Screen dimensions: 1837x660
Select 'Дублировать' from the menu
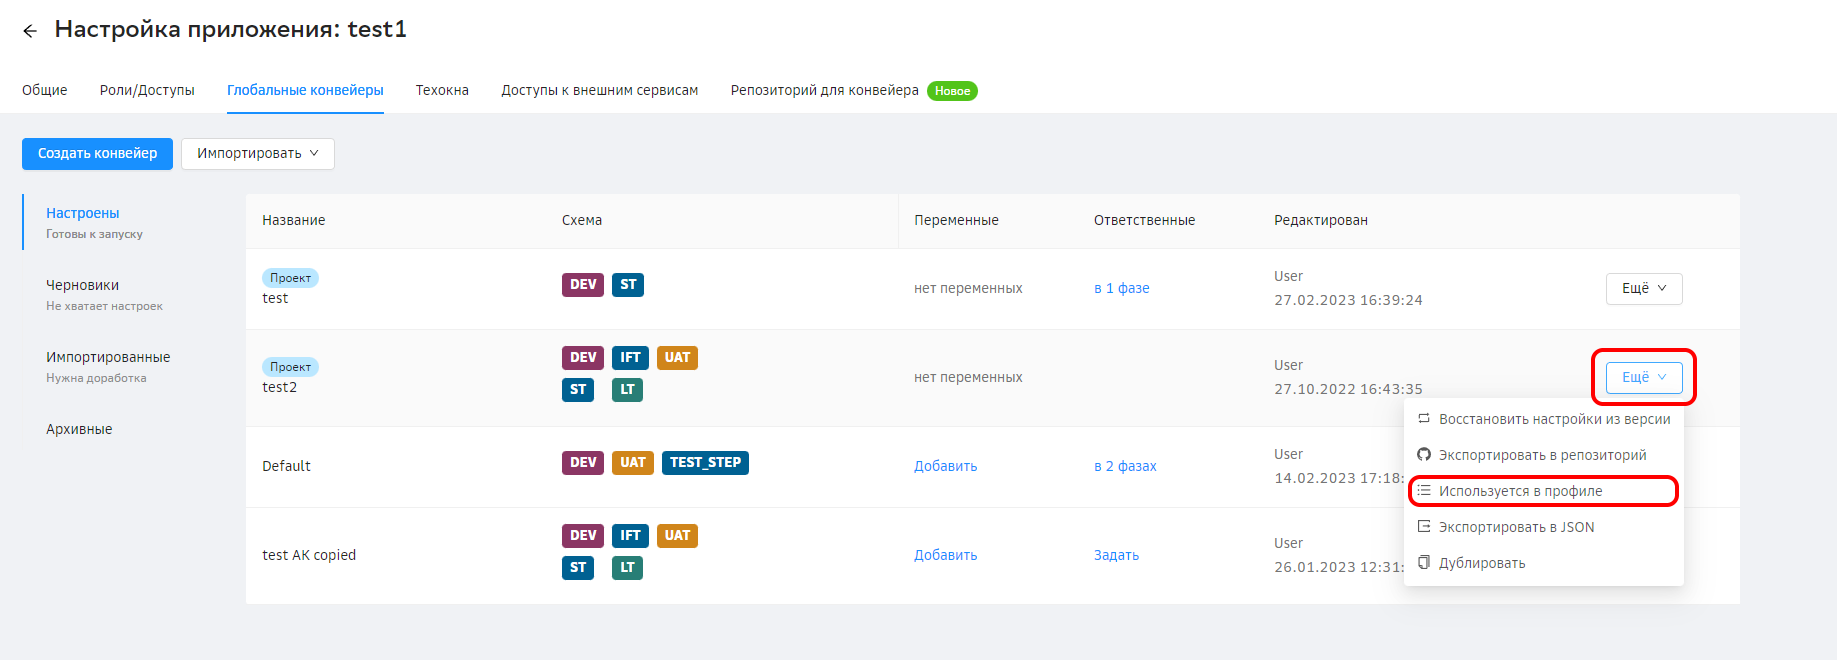tap(1481, 563)
